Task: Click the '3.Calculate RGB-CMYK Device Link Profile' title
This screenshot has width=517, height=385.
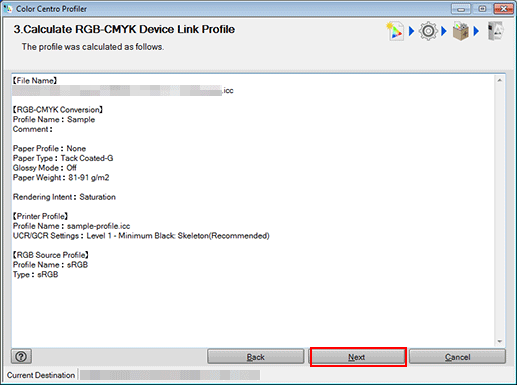Action: click(124, 29)
